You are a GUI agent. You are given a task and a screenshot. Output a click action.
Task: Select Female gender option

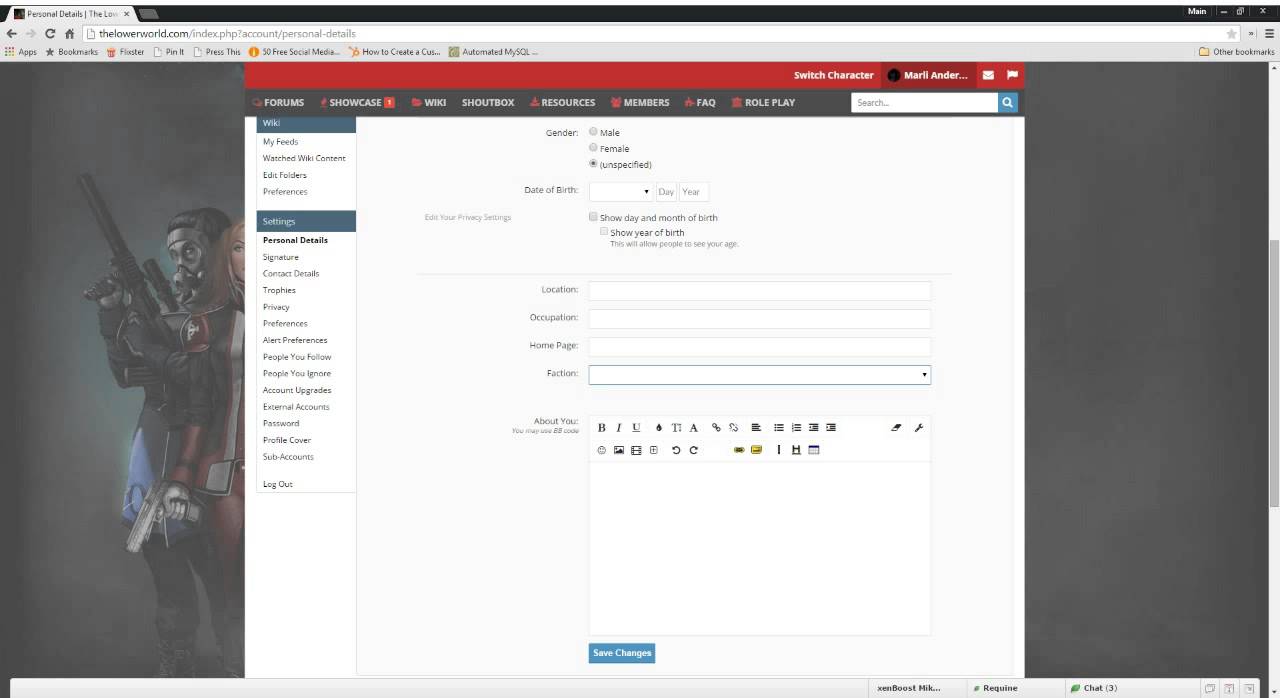point(593,147)
